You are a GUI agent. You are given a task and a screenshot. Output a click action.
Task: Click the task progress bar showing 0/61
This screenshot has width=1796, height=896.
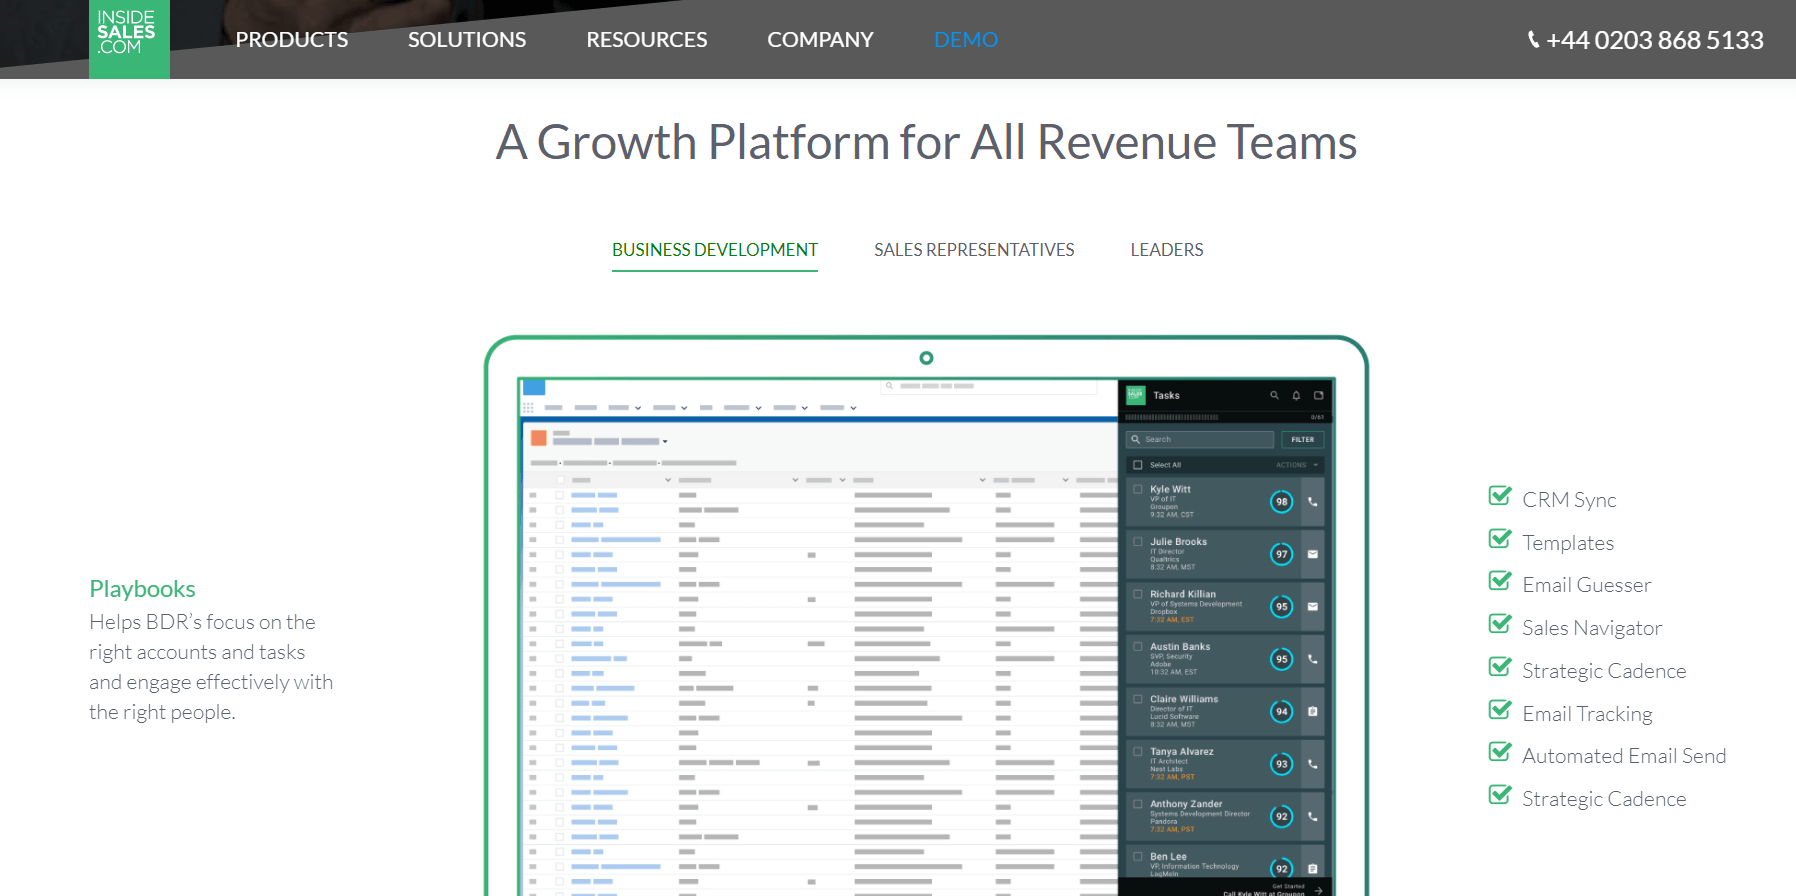[x=1172, y=417]
